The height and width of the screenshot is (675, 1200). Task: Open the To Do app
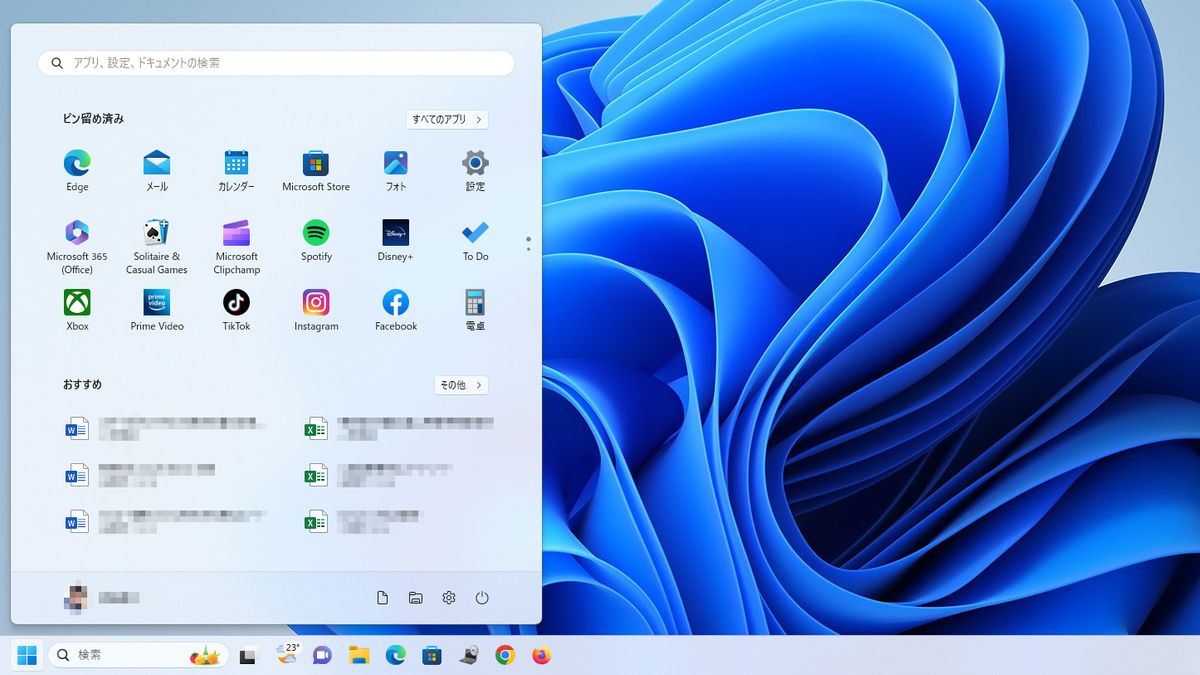[x=475, y=240]
